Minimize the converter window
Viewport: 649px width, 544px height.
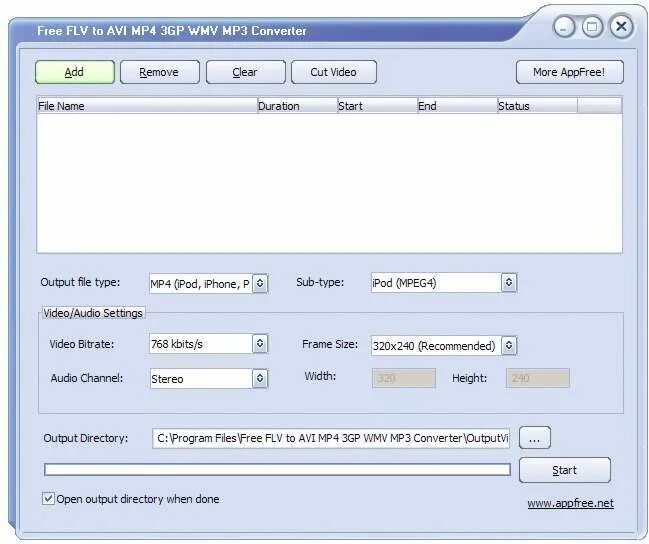click(564, 27)
